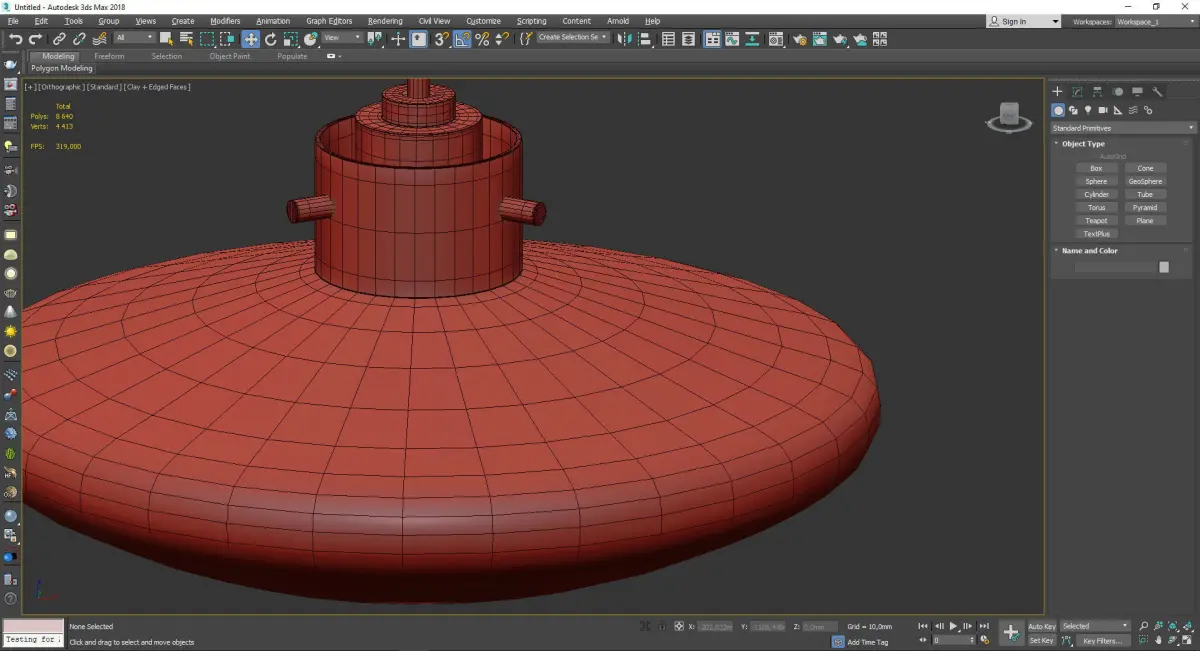
Task: Click the current frame number field
Action: [955, 640]
